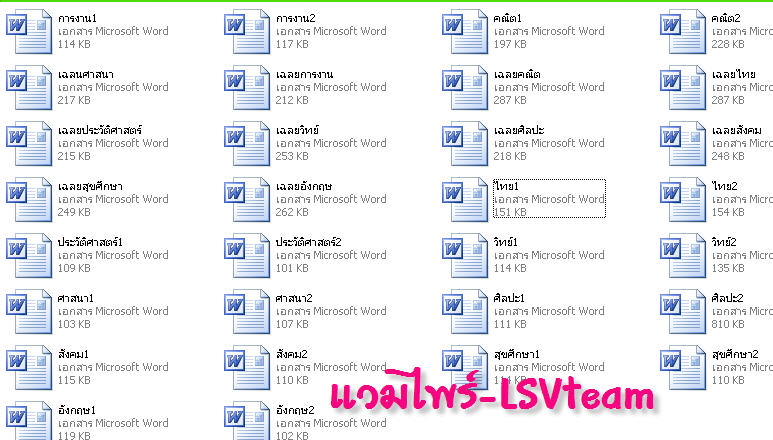Click the คณิต1 Word file icon

(x=464, y=32)
